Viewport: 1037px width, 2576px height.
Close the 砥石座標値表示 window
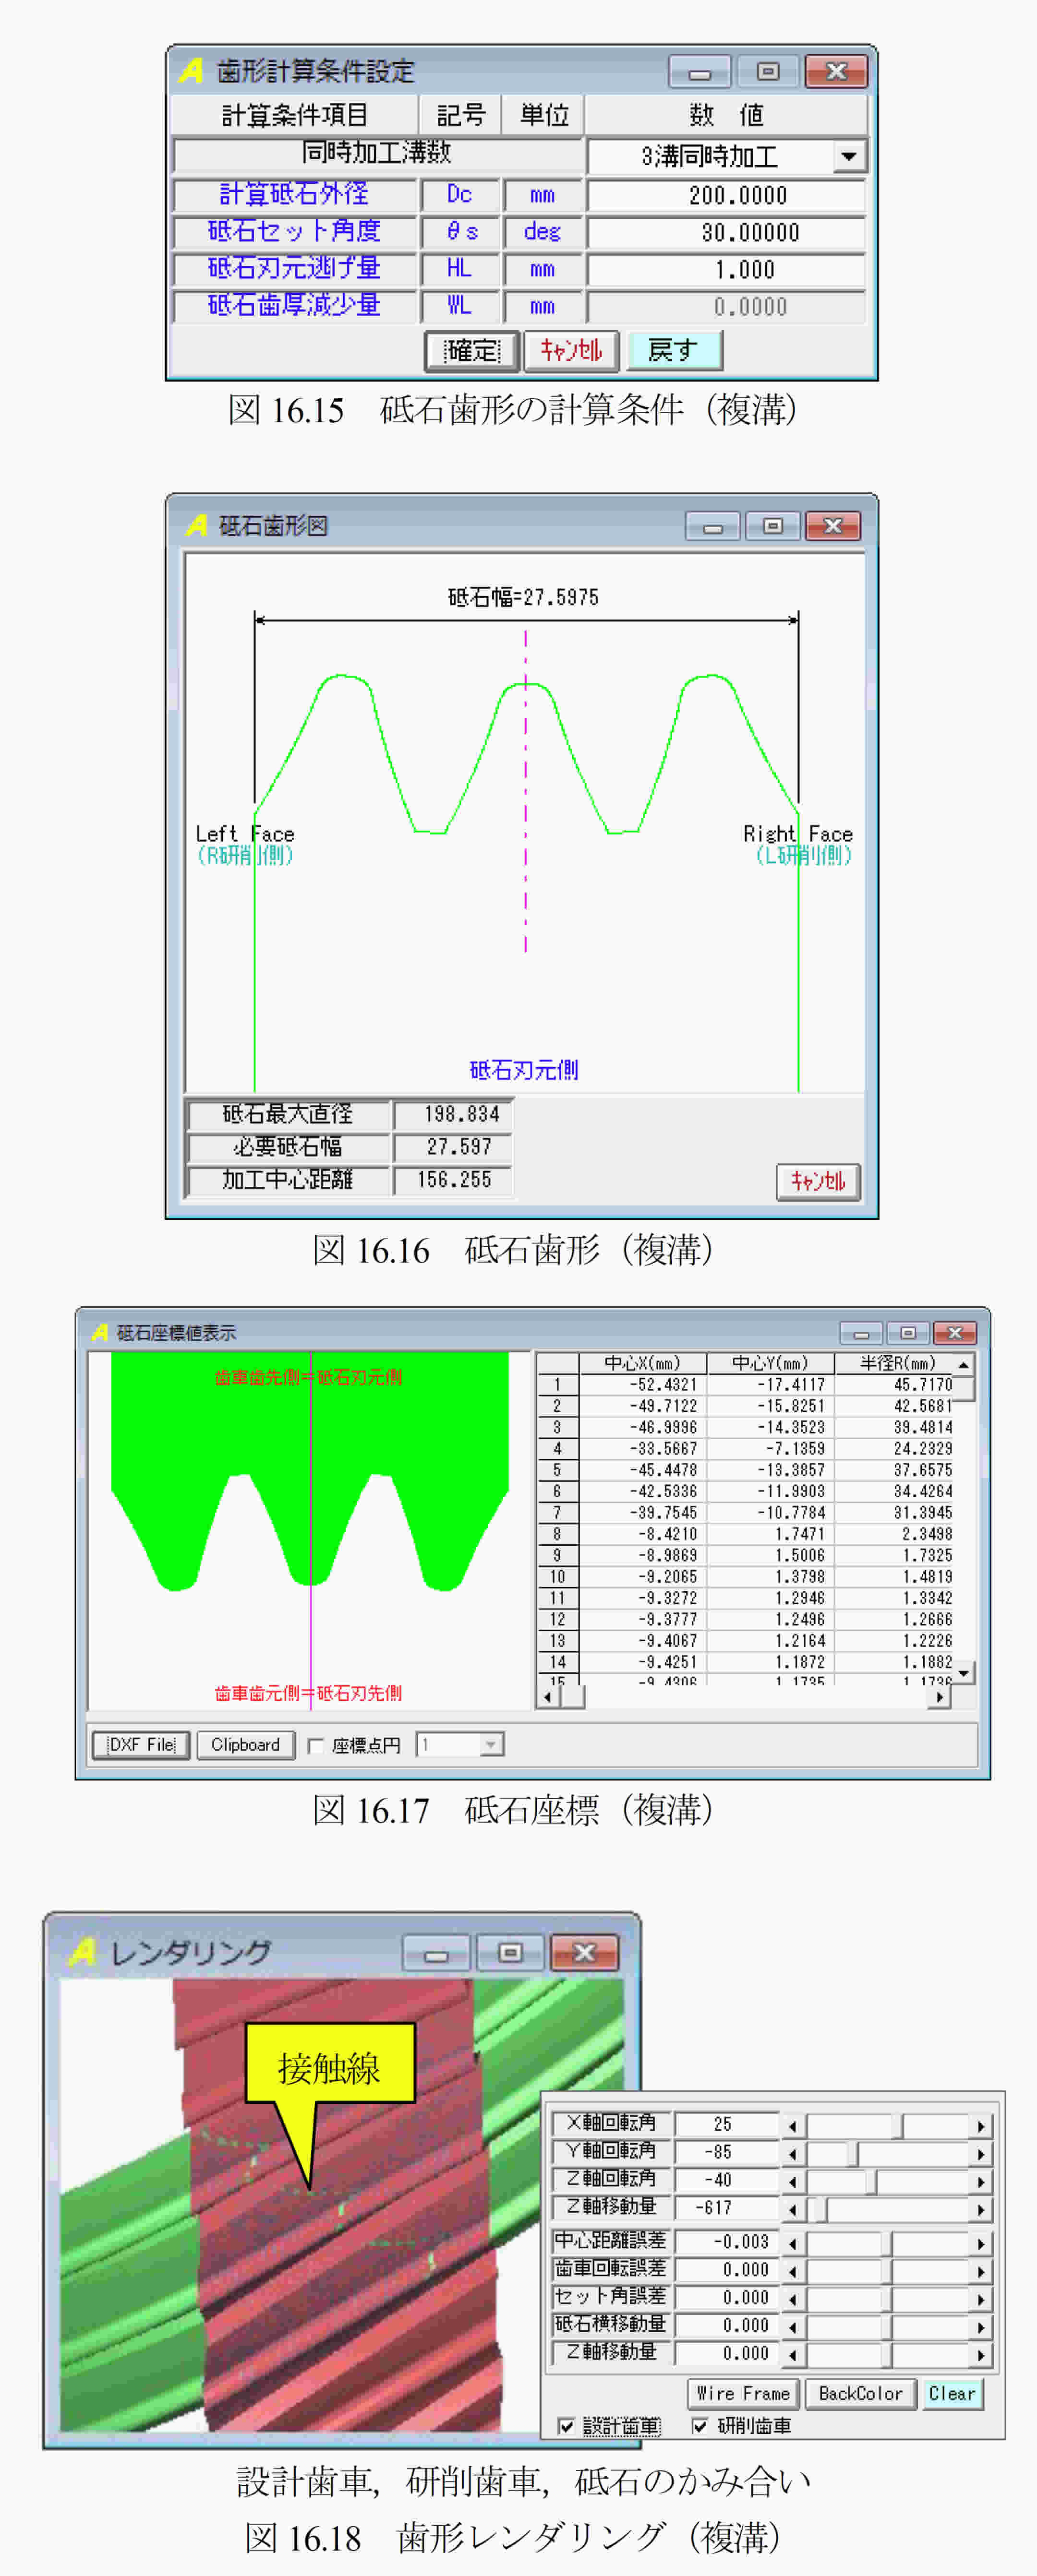(955, 1333)
